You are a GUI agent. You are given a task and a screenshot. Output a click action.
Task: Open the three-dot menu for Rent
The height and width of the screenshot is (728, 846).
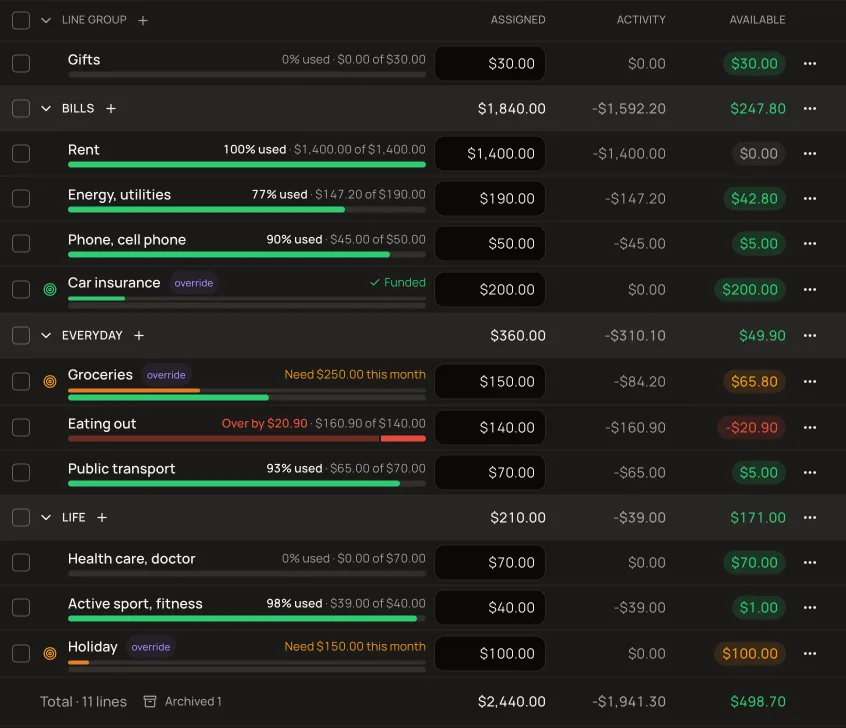click(x=809, y=153)
